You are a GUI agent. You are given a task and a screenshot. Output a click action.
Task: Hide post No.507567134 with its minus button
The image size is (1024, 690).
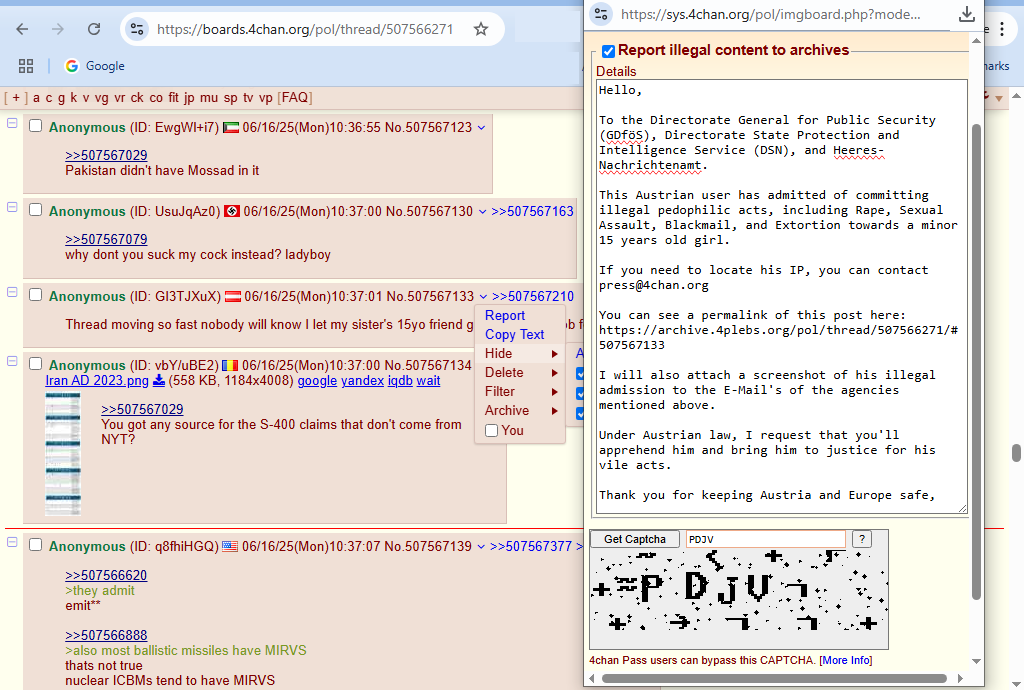point(12,361)
